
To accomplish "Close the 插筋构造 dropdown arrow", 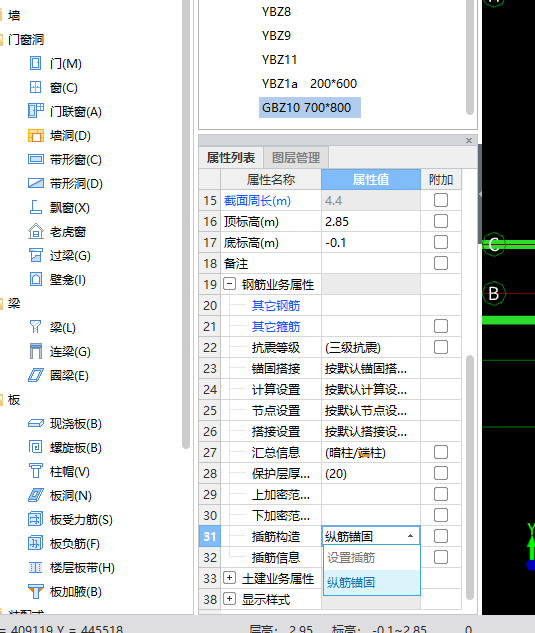I will click(410, 536).
